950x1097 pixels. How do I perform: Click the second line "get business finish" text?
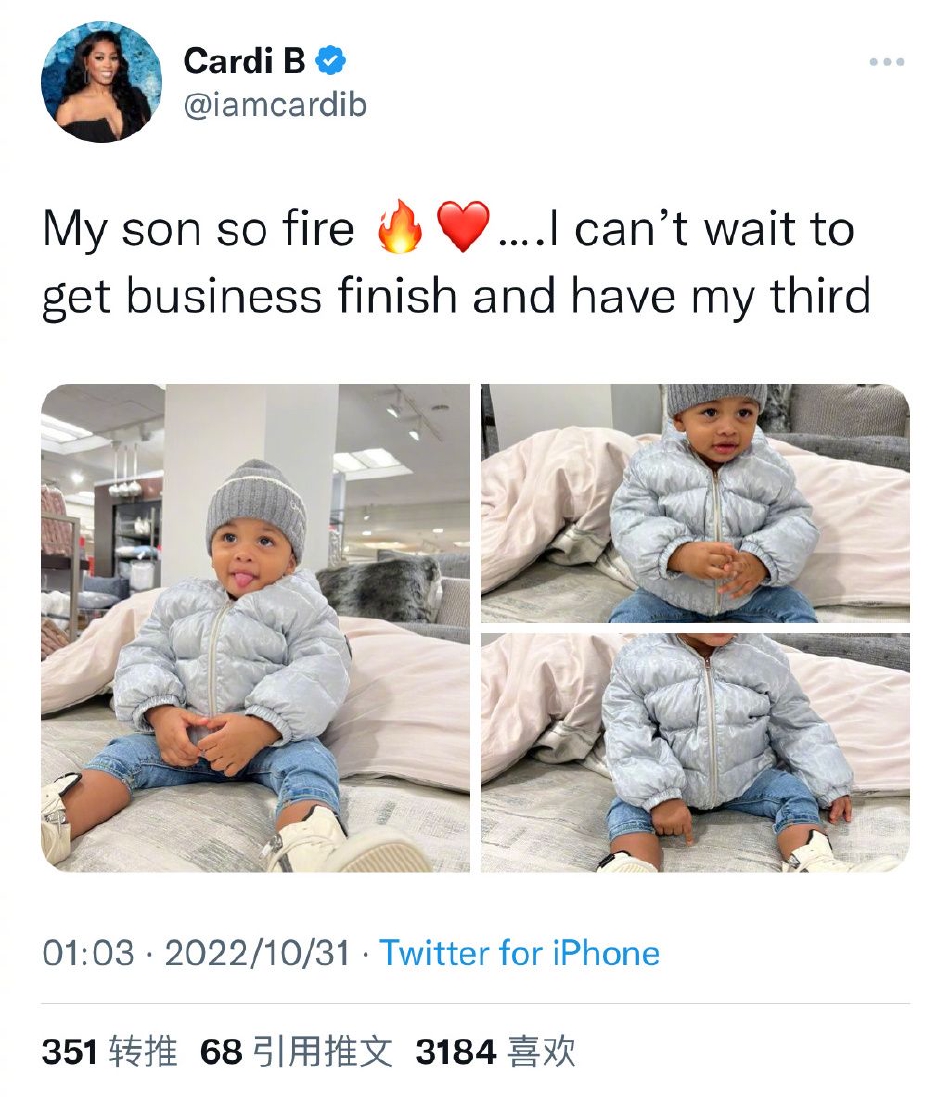click(x=250, y=296)
